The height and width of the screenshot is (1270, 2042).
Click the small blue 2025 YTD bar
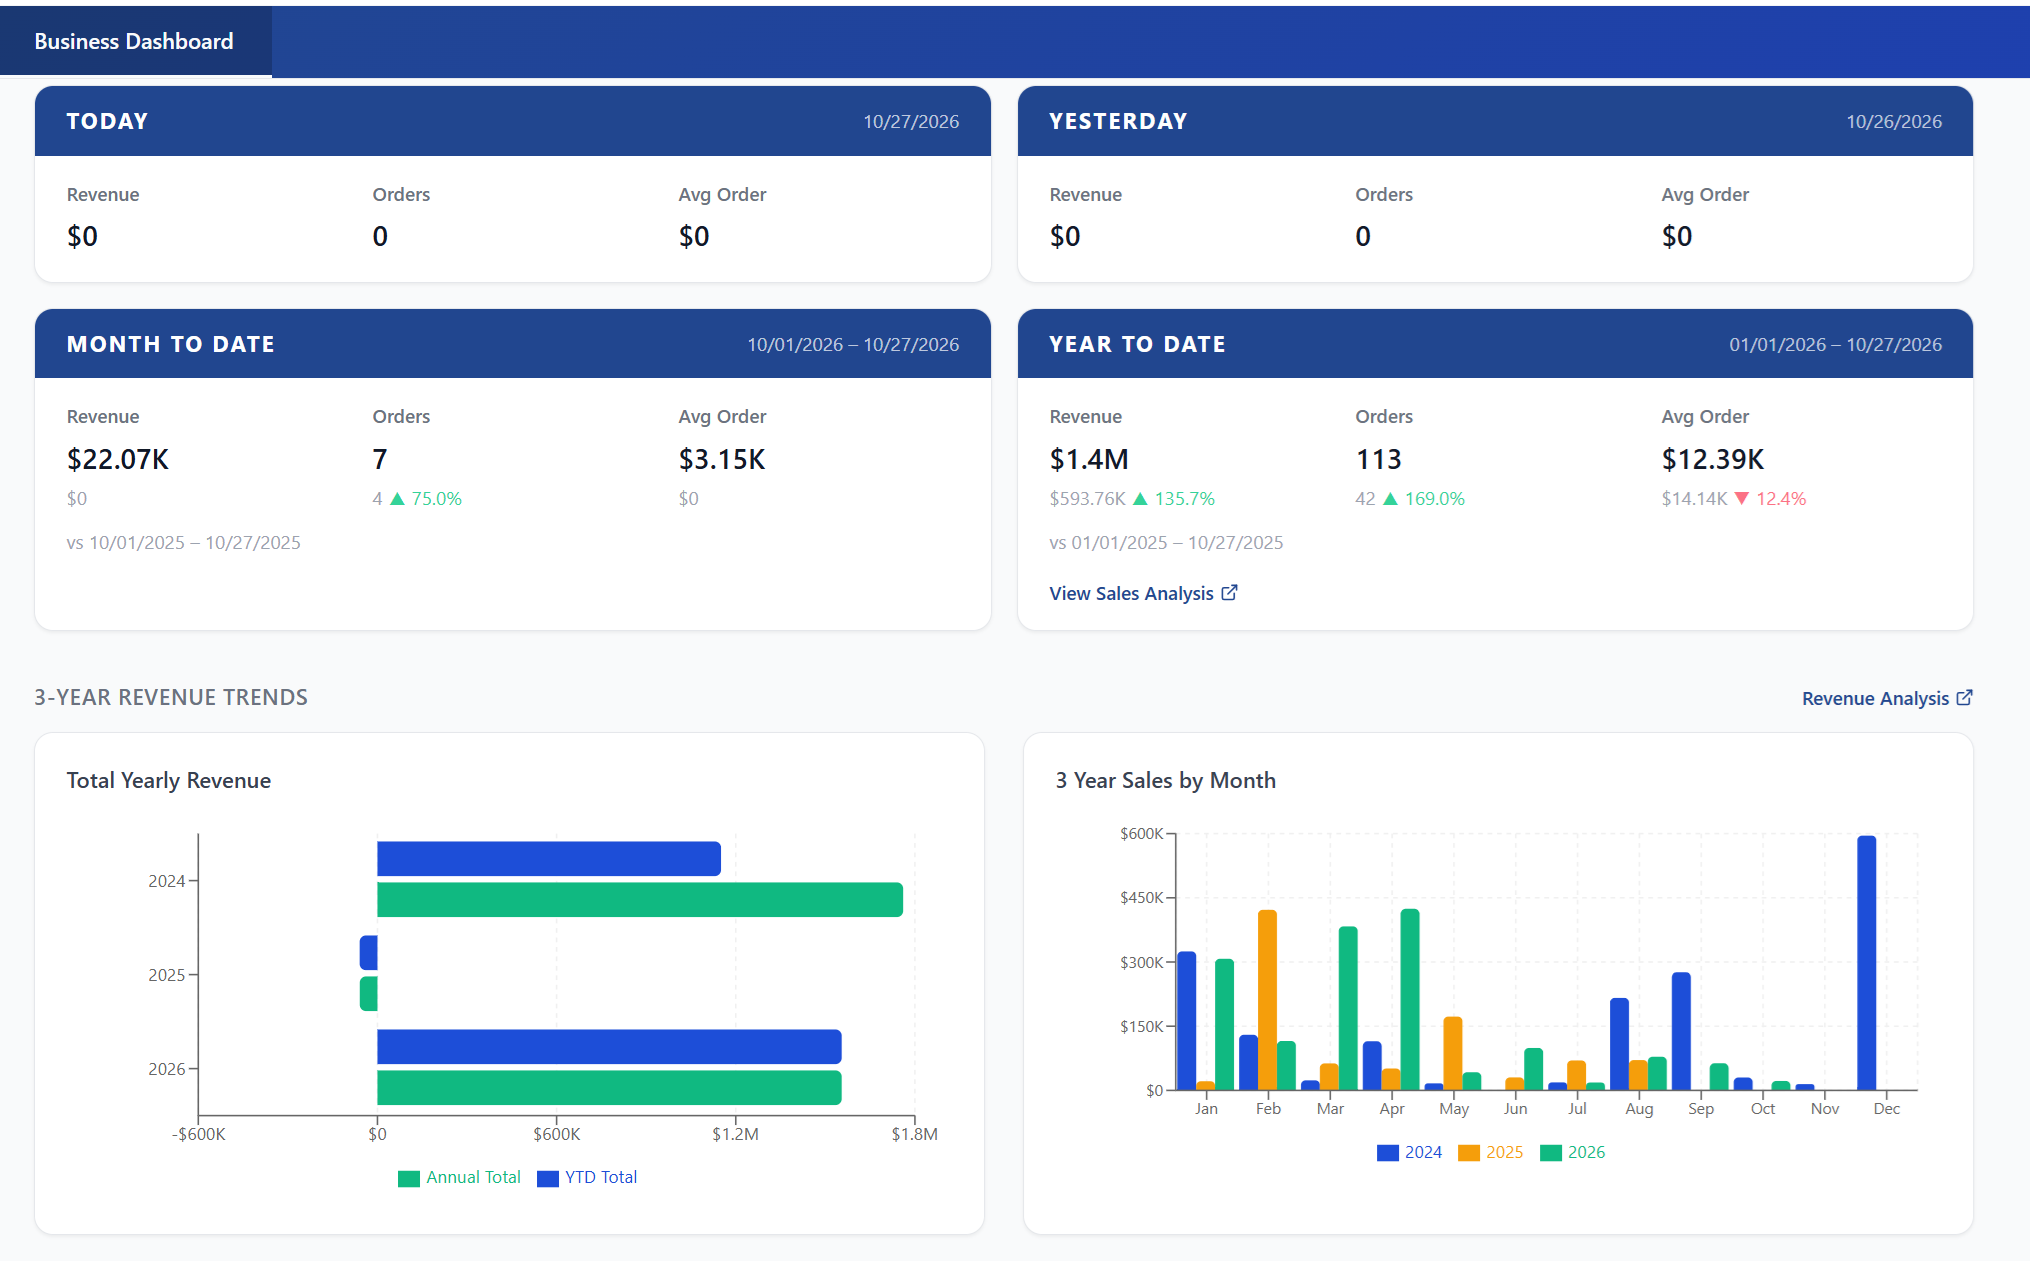tap(368, 953)
